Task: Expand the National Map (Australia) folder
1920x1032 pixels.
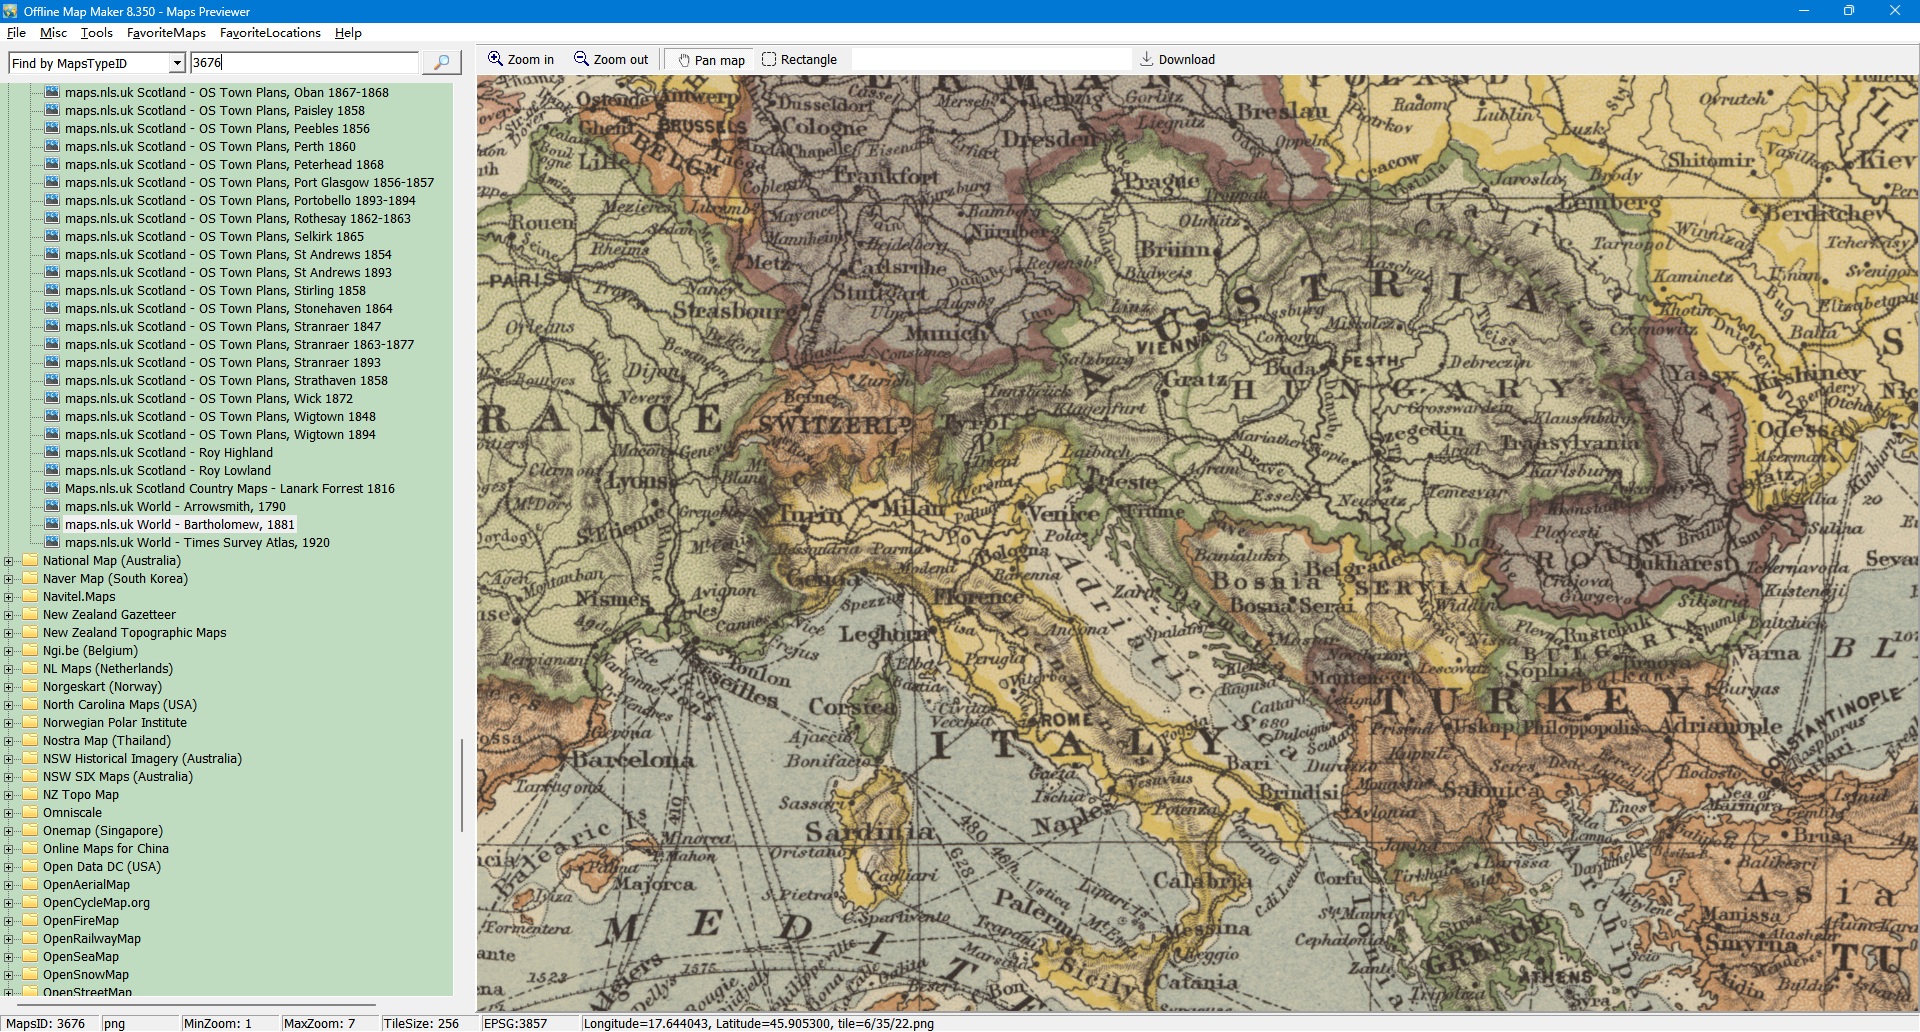Action: click(9, 561)
